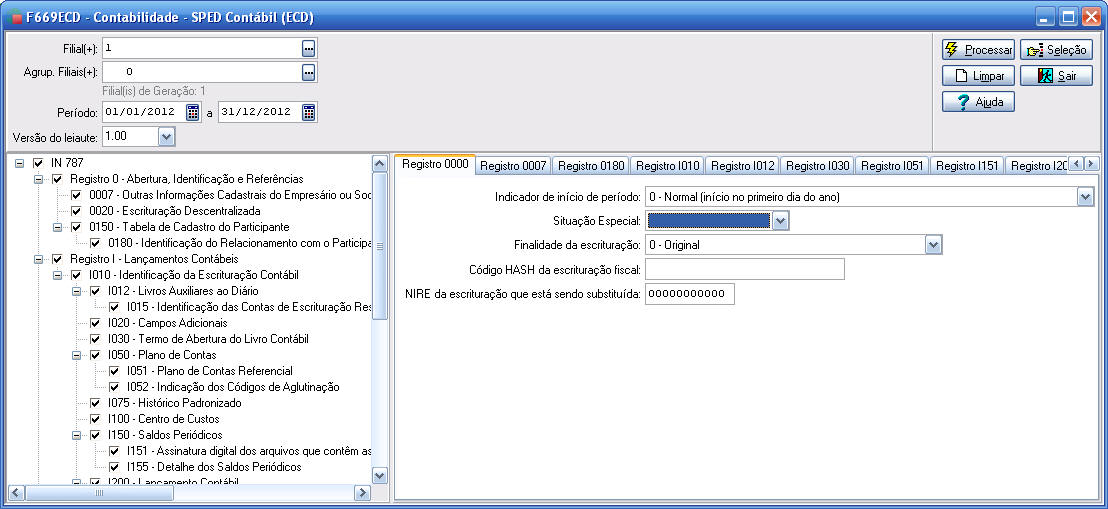Uncheck I075 Histórico Padronizado checkbox

click(95, 403)
